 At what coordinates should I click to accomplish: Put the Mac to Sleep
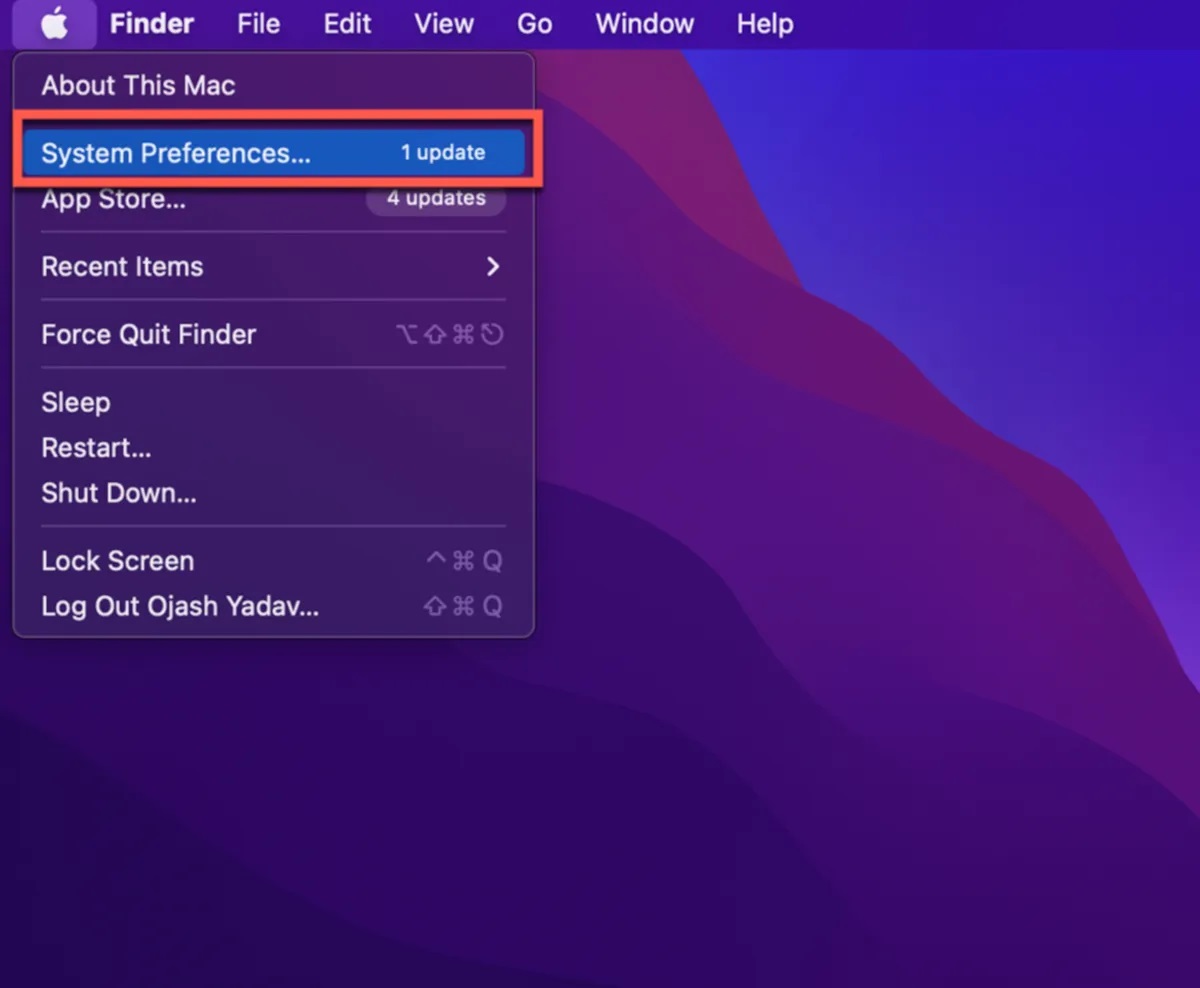[x=273, y=402]
